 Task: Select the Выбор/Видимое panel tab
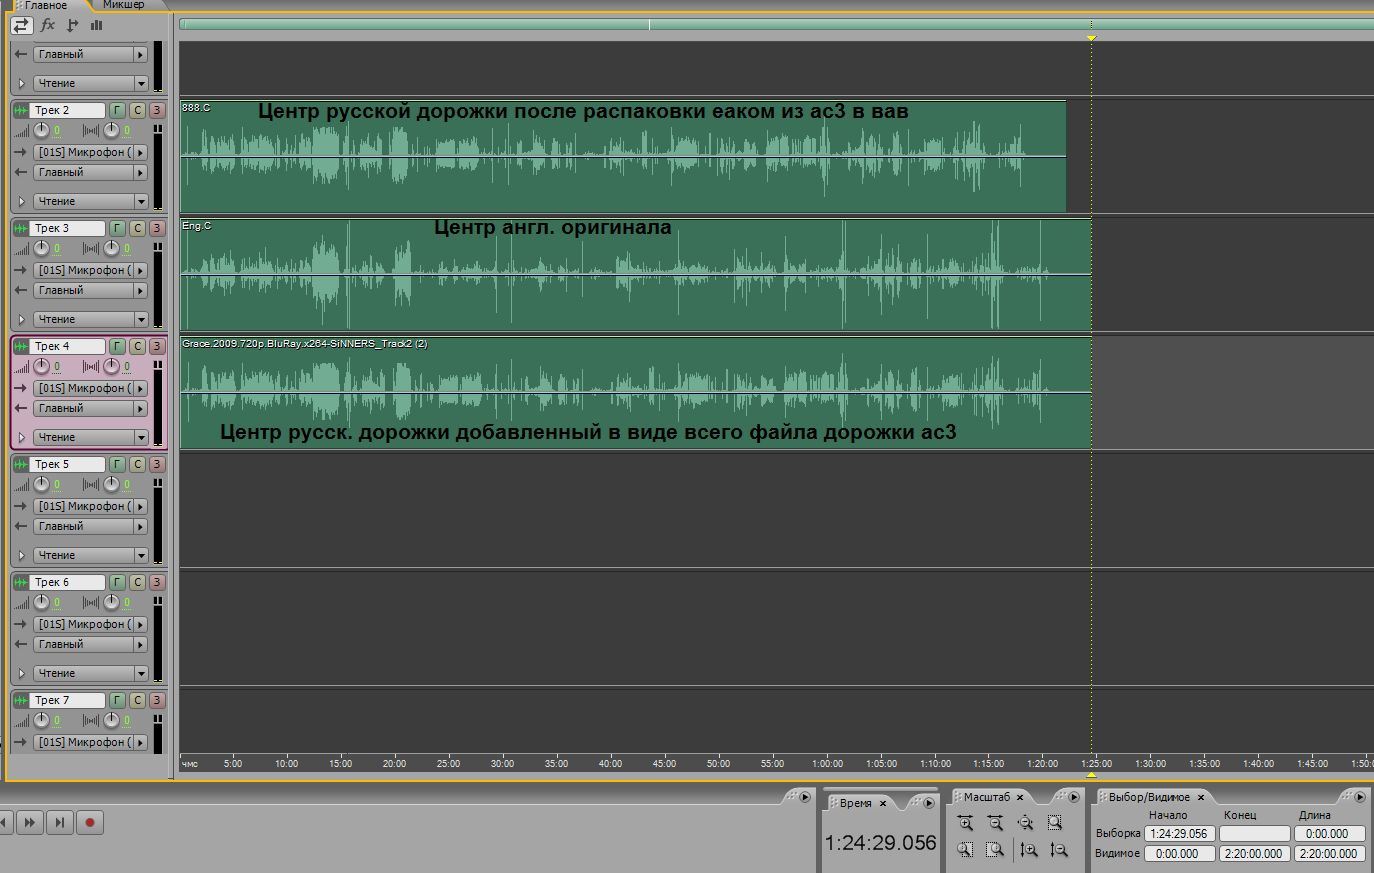click(1149, 797)
